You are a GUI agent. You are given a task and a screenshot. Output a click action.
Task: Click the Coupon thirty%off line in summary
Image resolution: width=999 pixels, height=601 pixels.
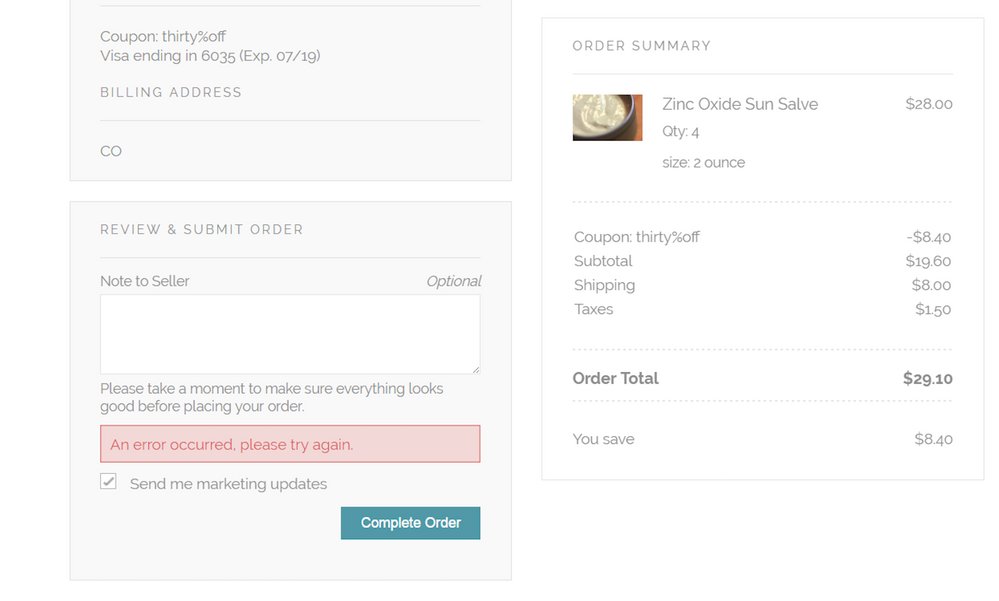coord(636,237)
